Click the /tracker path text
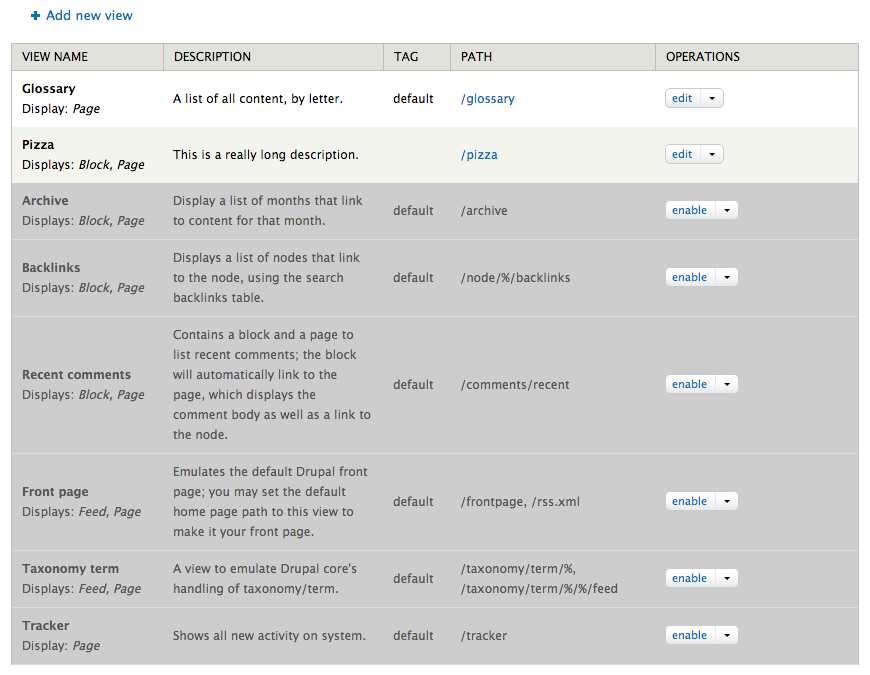Screen dimensions: 870x675 484,636
